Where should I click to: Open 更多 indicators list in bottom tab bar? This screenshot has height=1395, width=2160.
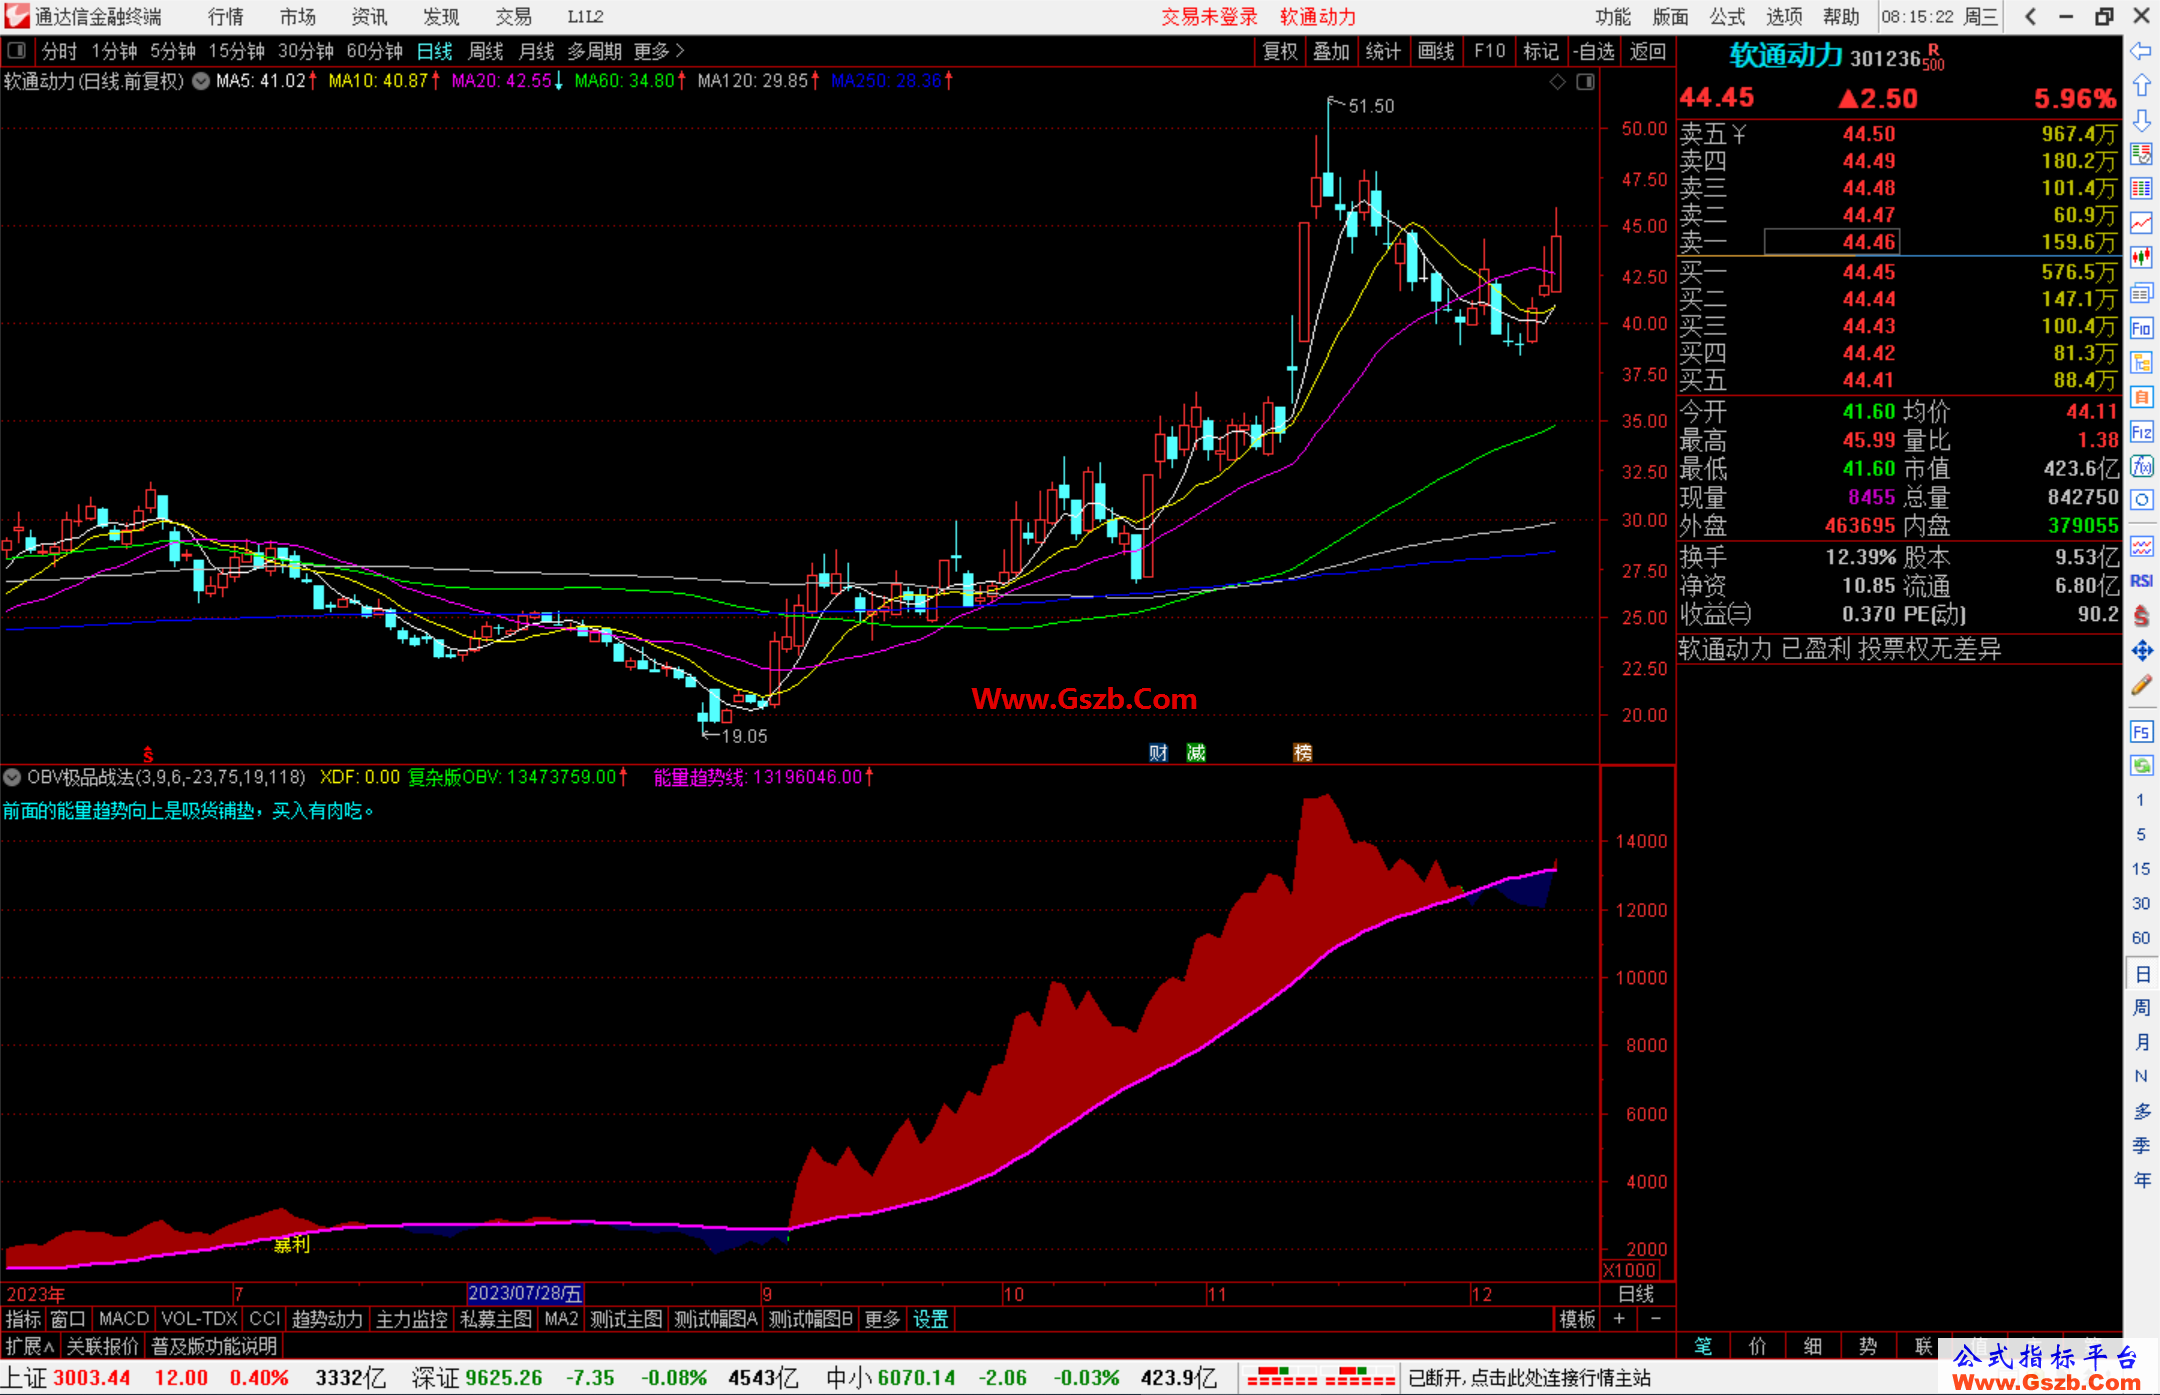[x=882, y=1319]
